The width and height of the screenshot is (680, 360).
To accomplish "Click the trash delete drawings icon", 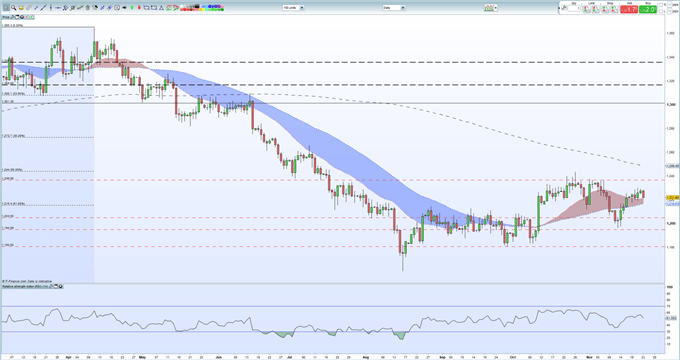I will (88, 7).
